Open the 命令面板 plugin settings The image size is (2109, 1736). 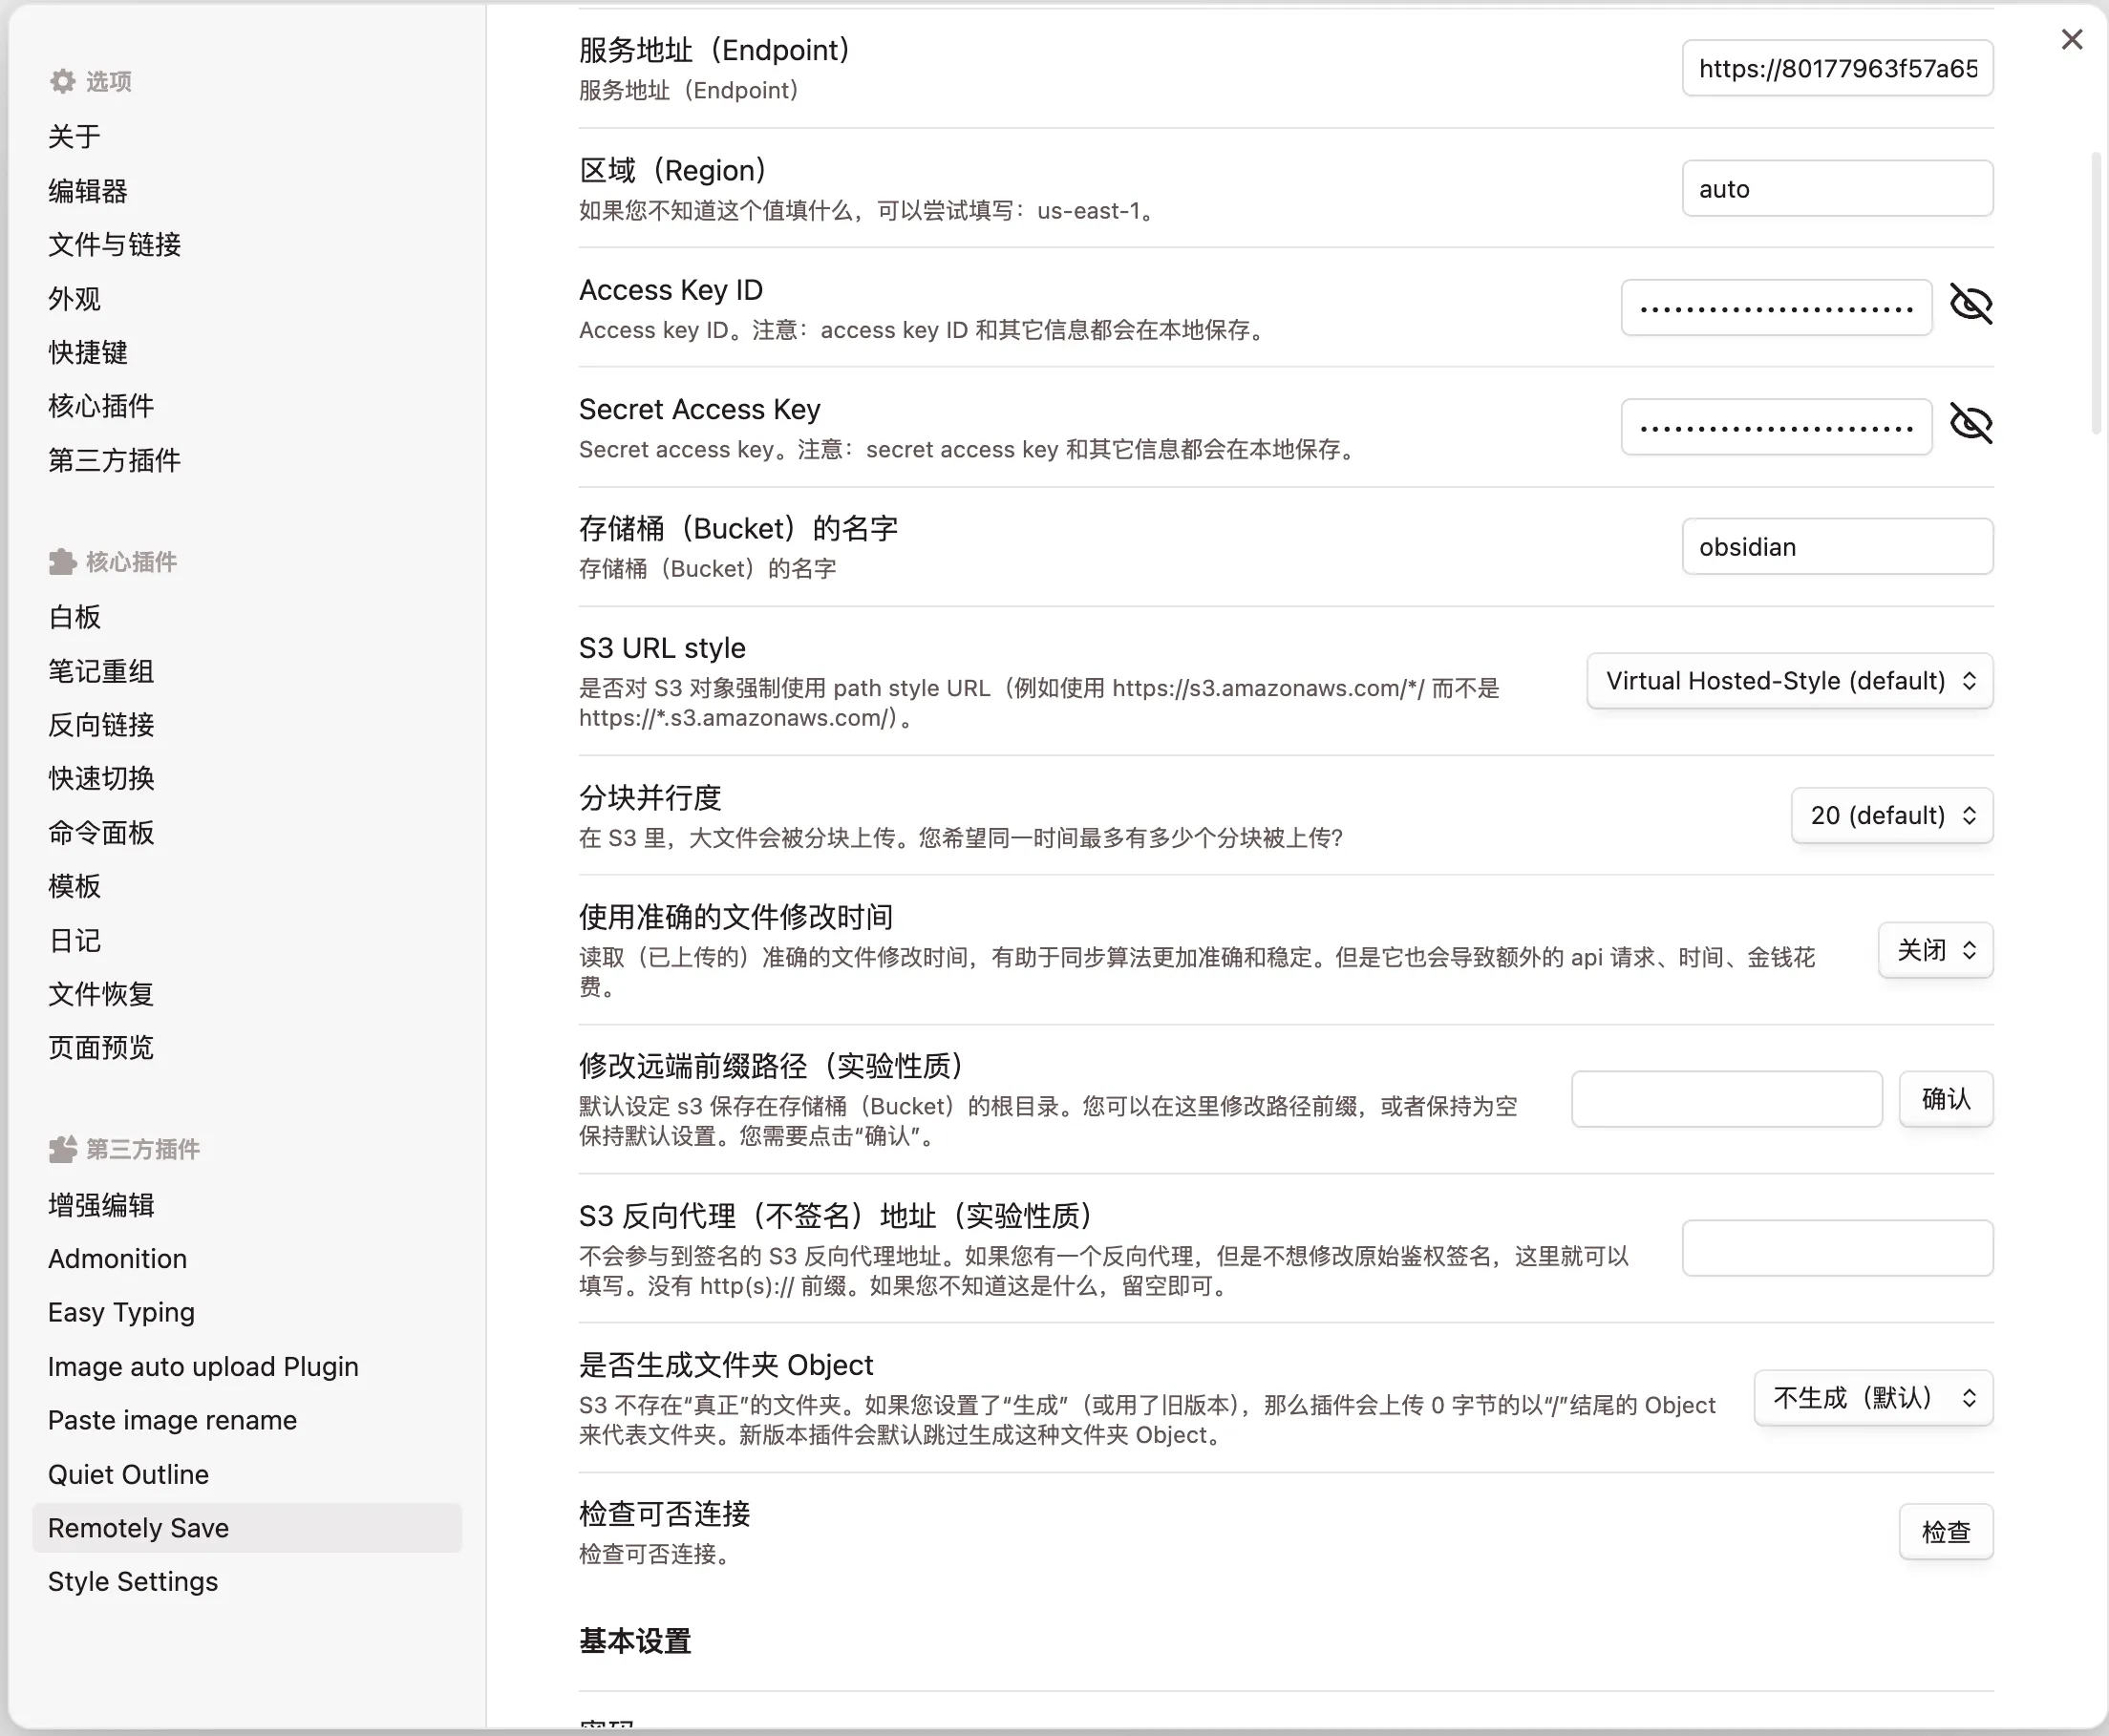pos(247,832)
